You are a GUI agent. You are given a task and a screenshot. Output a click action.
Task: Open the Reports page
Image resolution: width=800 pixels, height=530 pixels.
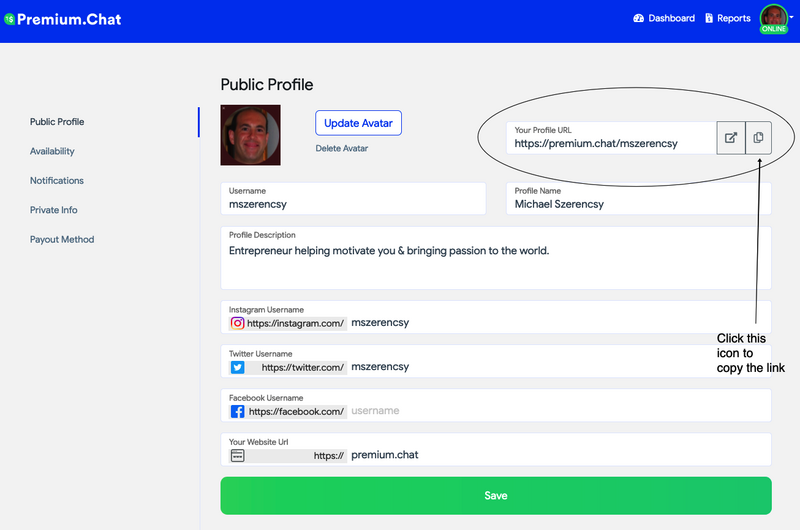pos(728,18)
